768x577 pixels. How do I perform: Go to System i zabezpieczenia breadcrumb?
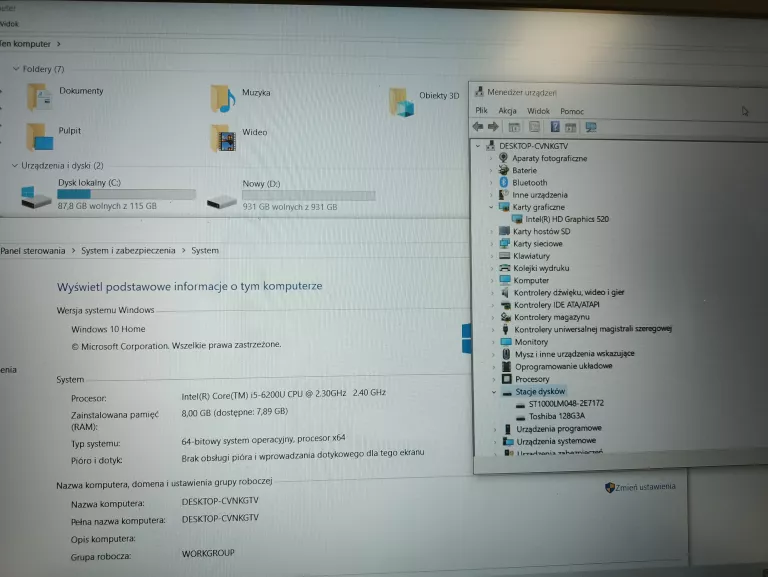click(x=128, y=250)
